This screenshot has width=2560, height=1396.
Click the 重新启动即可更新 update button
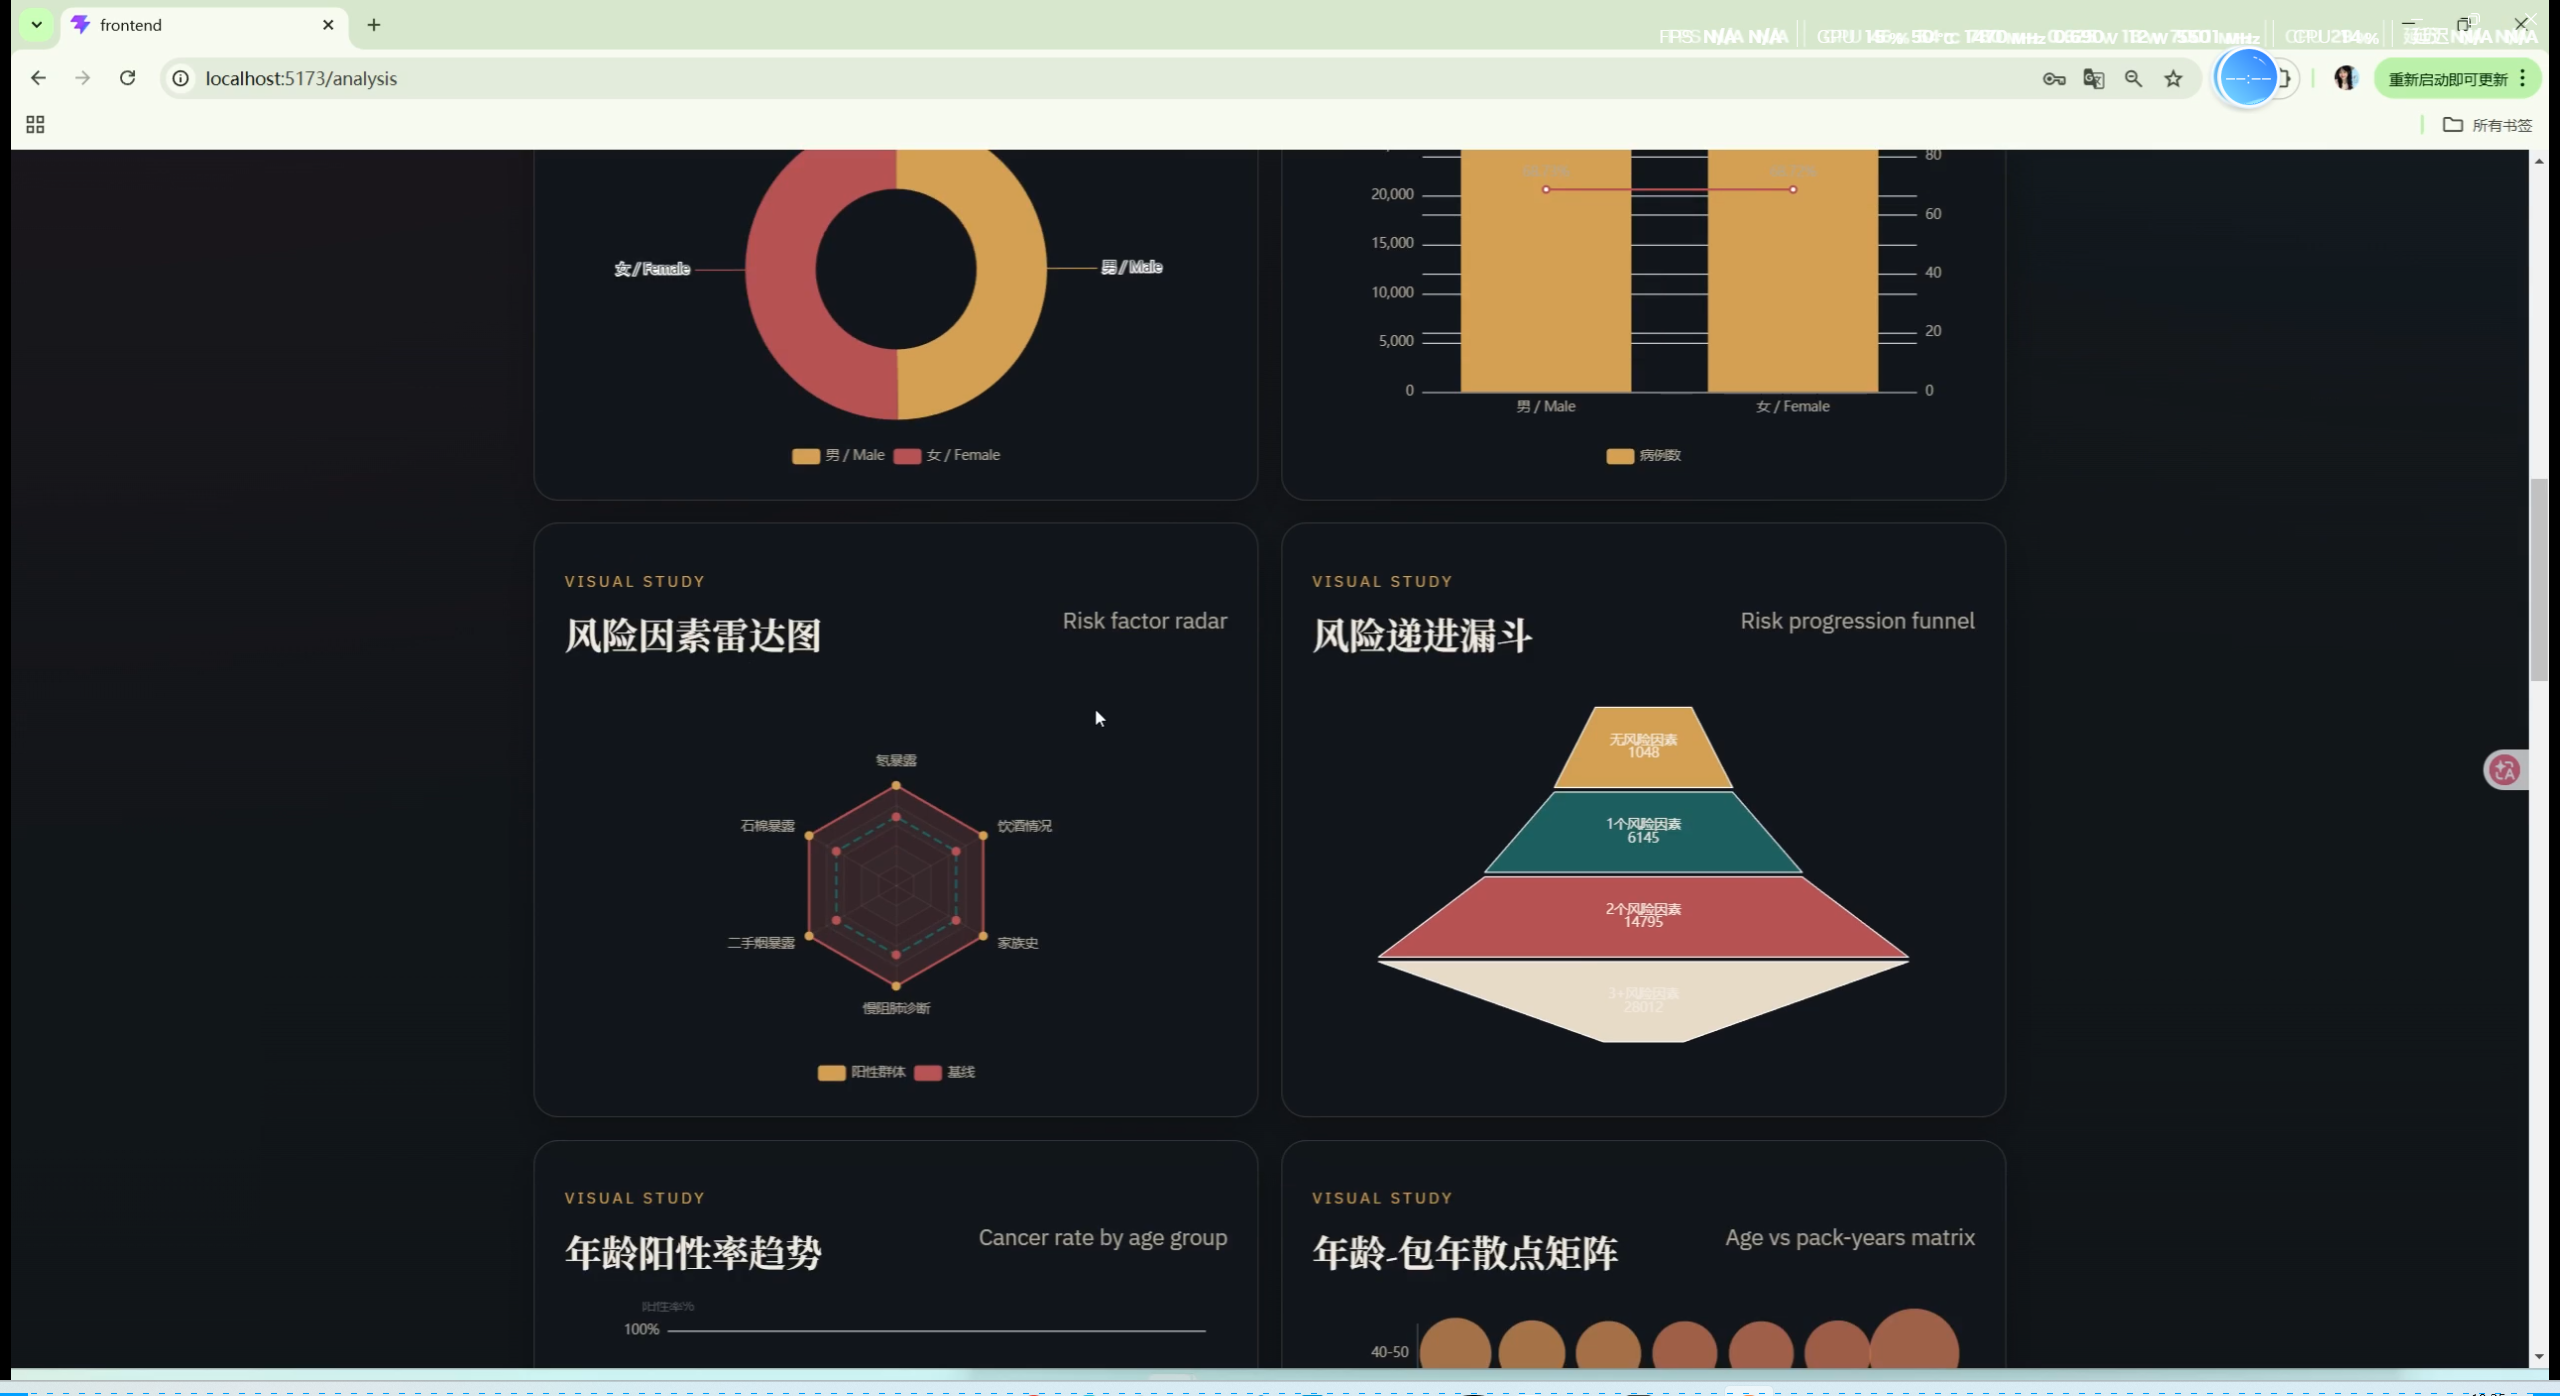[x=2446, y=79]
